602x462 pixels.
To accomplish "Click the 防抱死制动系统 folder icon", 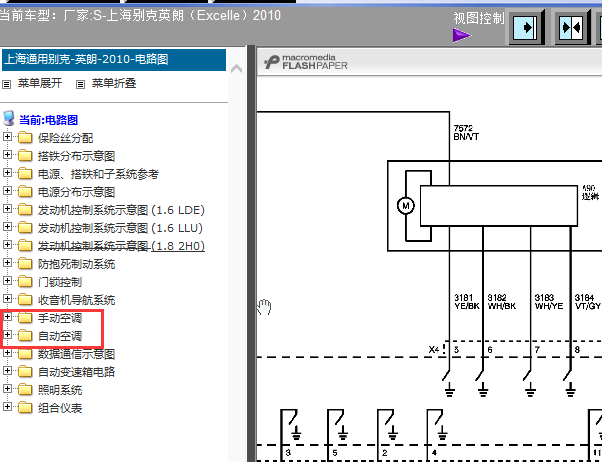I will tap(25, 263).
